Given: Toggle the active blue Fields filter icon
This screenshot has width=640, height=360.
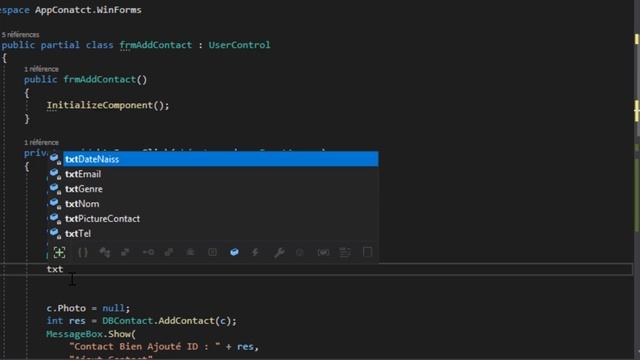Looking at the screenshot, I should [x=234, y=252].
